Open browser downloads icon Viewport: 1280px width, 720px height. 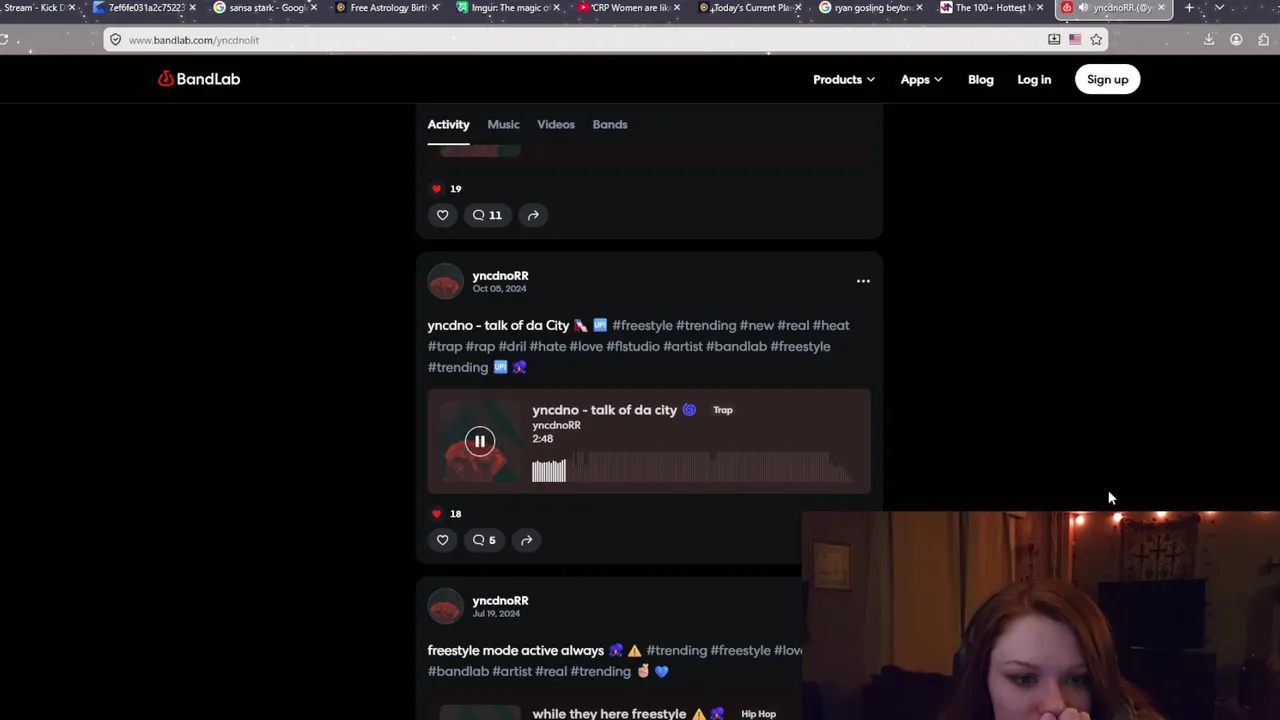coord(1209,40)
